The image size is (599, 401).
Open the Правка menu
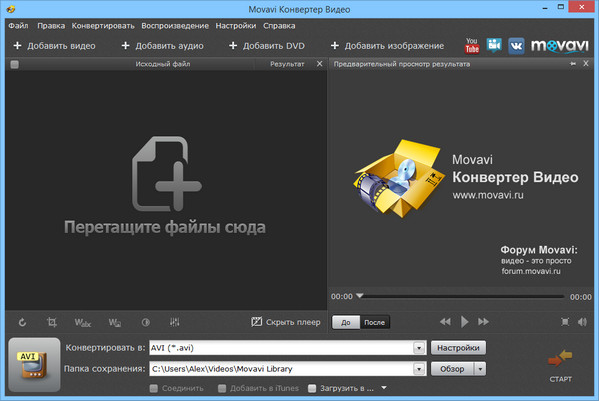tap(51, 26)
